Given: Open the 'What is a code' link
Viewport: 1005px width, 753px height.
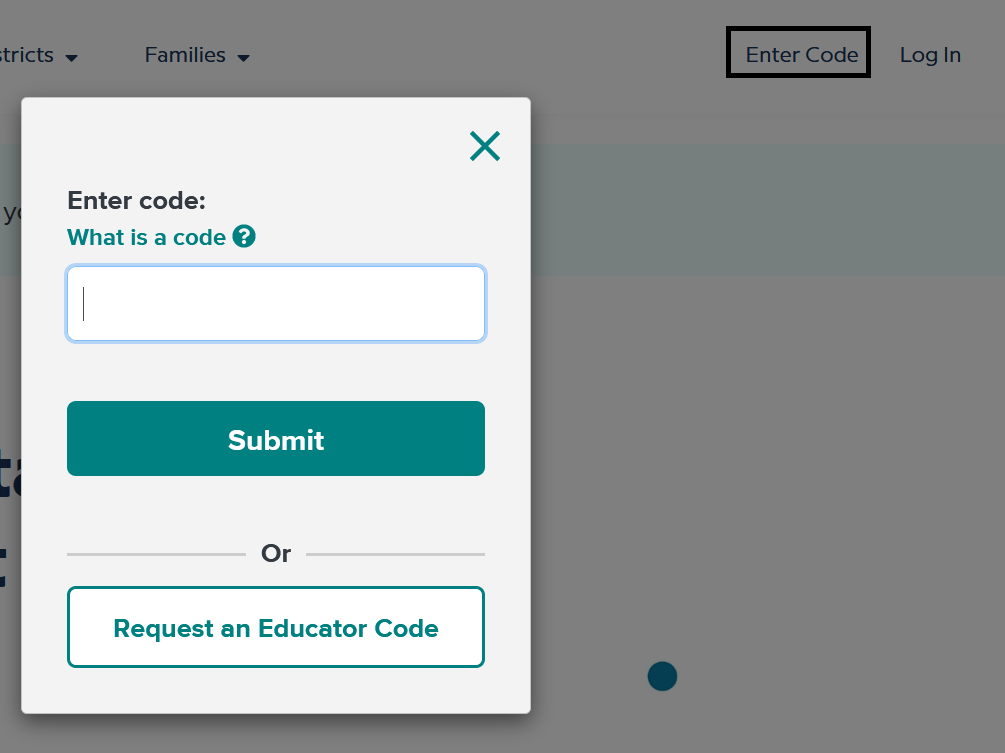Looking at the screenshot, I should 146,237.
